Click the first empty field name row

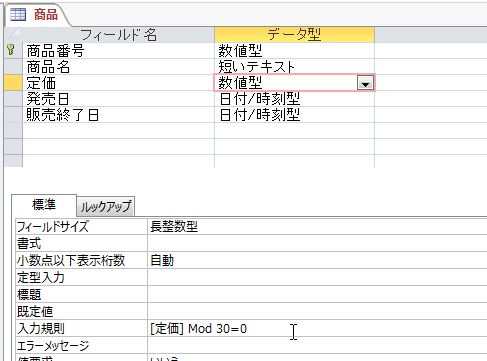click(x=118, y=130)
